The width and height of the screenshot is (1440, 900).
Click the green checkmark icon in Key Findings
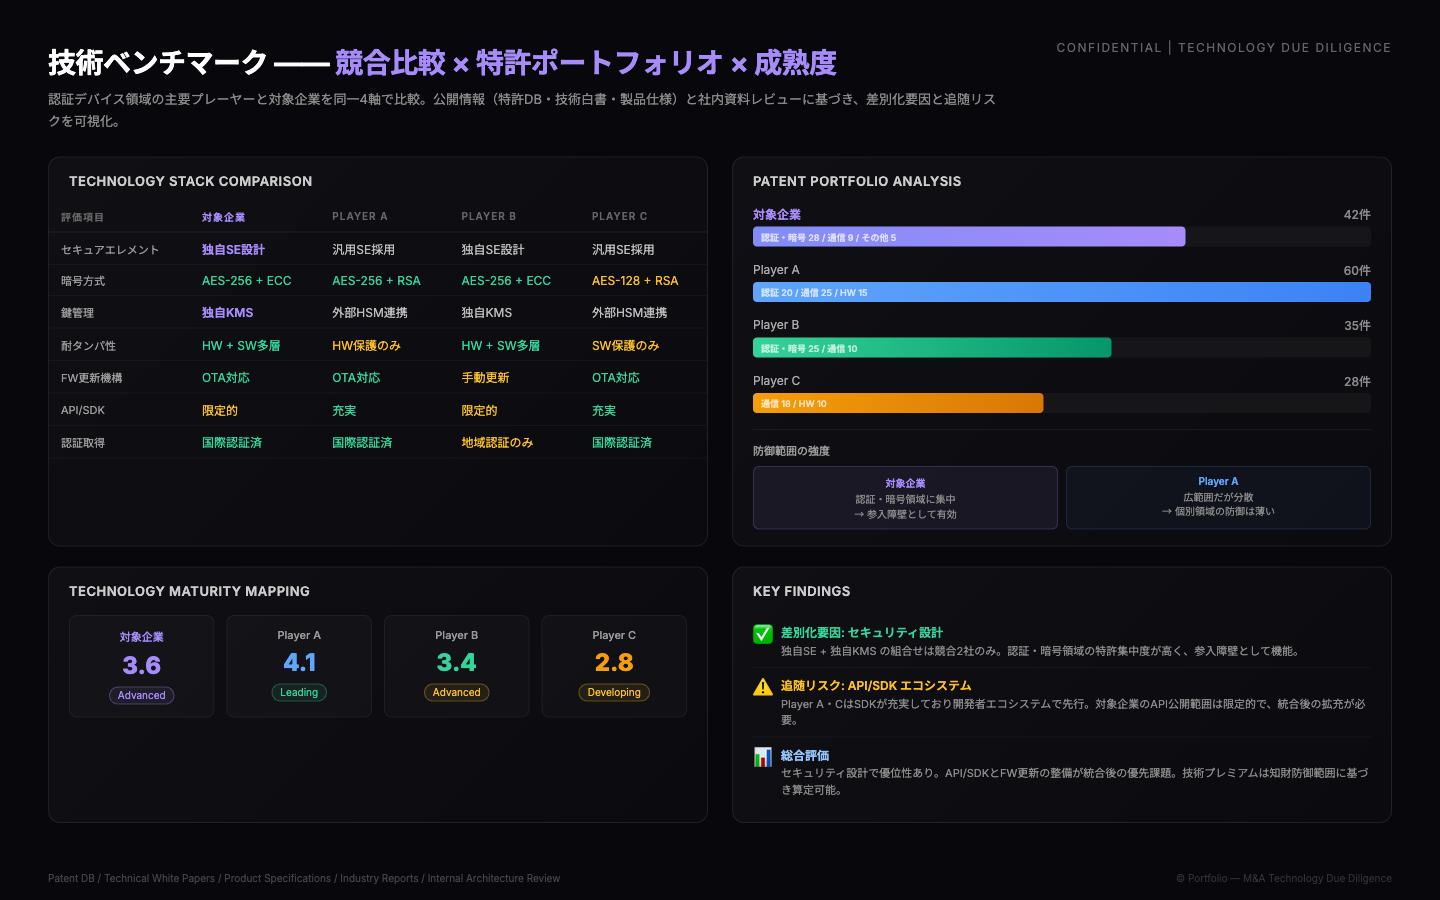762,634
